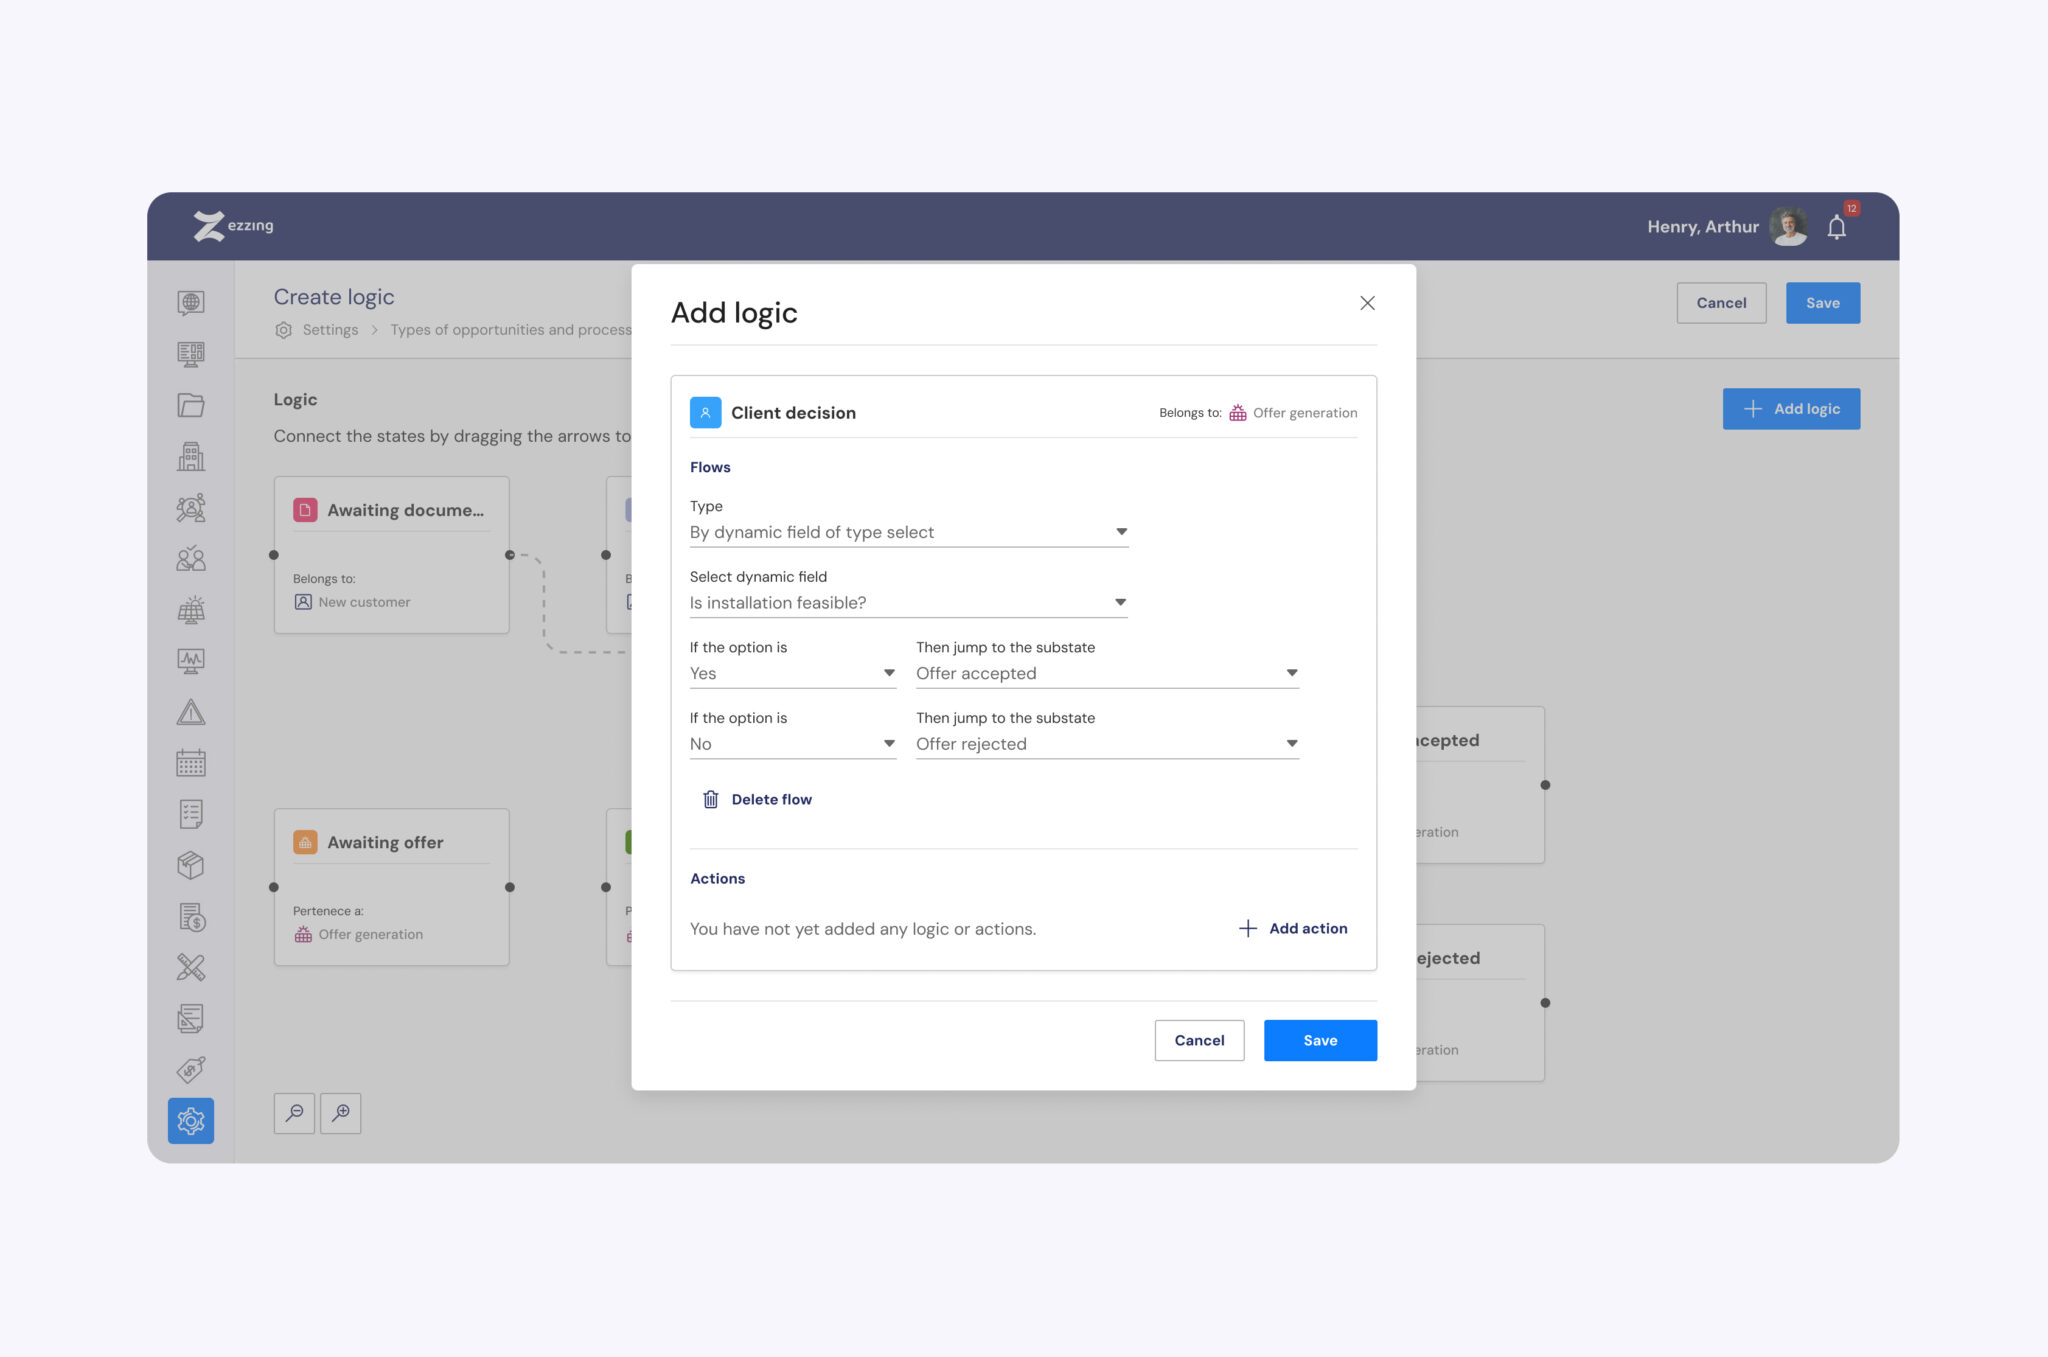Click Save in the Add logic dialog
This screenshot has width=2048, height=1357.
pyautogui.click(x=1319, y=1040)
